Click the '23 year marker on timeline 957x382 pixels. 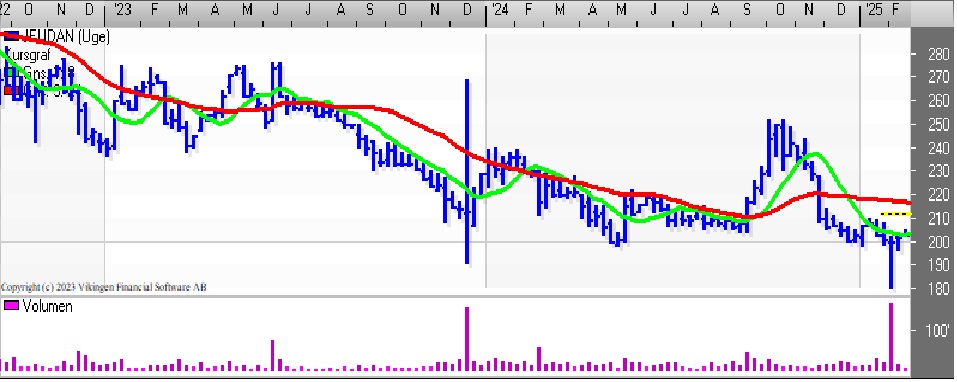point(122,9)
